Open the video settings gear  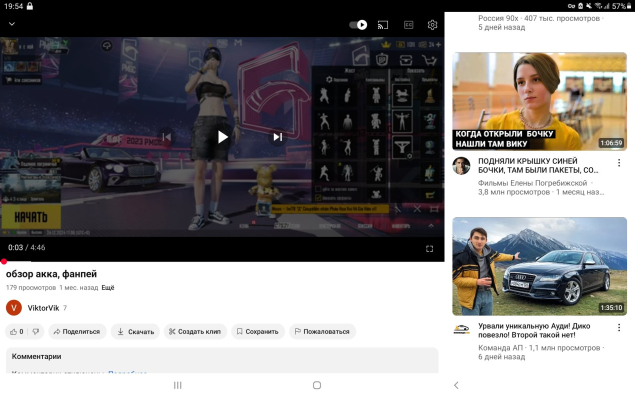pos(432,25)
